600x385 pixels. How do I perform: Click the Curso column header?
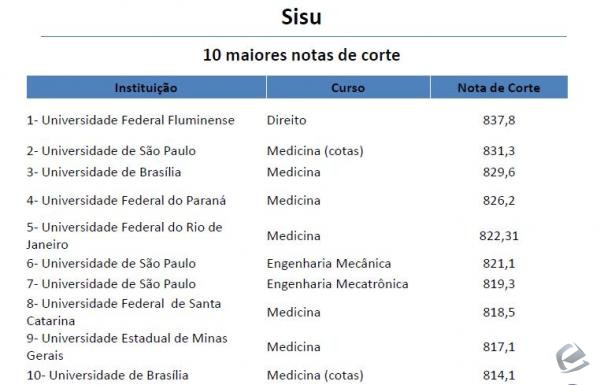pos(348,88)
